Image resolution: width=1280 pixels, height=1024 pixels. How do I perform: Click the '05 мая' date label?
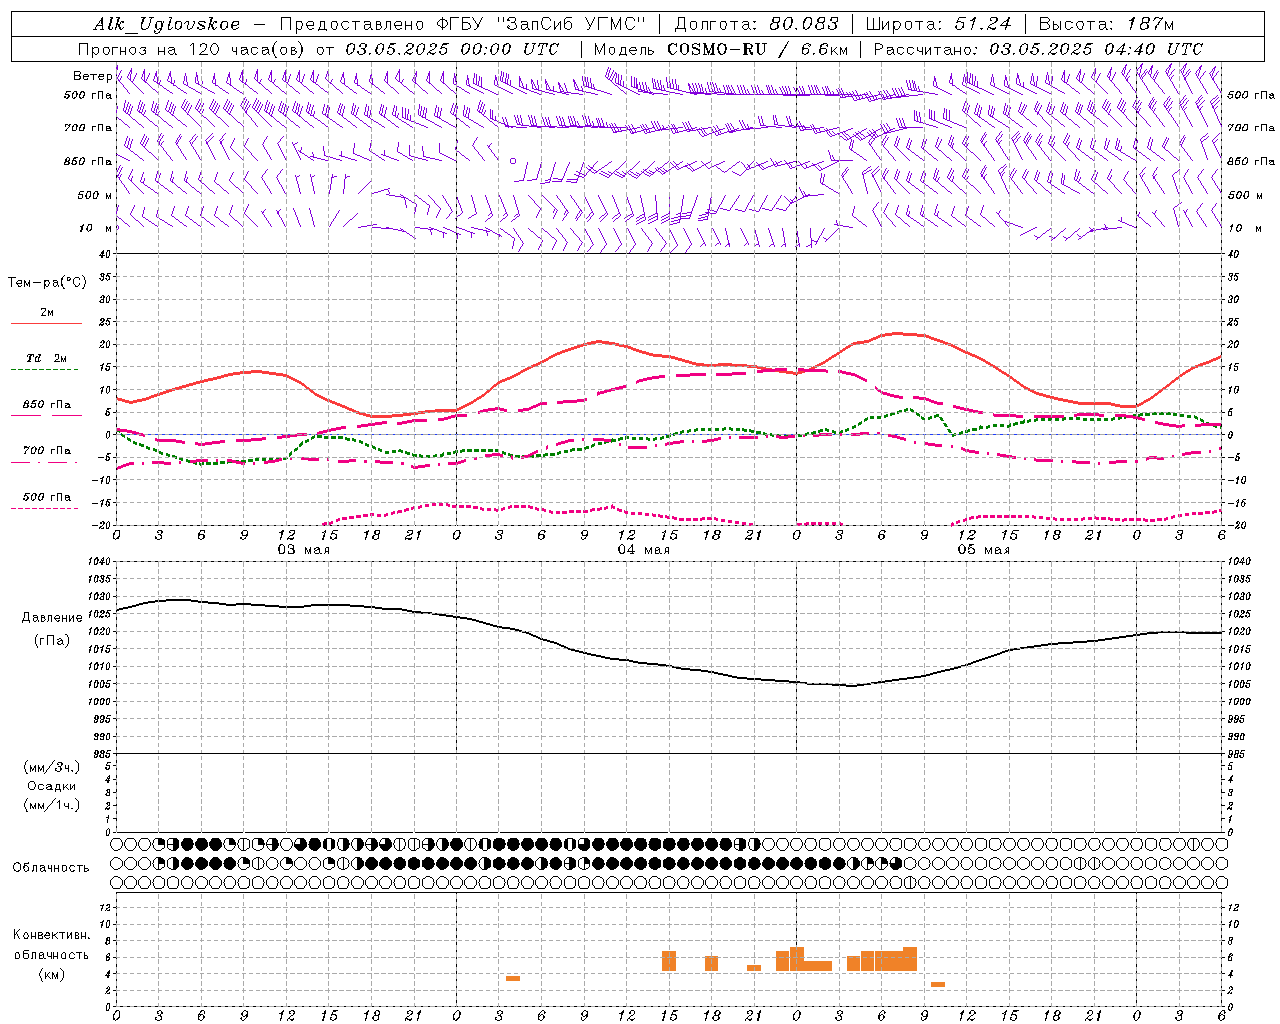[984, 550]
